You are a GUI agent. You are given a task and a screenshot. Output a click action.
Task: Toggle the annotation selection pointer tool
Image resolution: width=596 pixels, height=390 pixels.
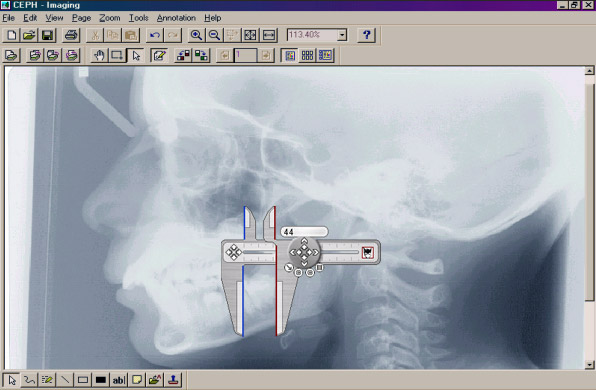pos(12,380)
